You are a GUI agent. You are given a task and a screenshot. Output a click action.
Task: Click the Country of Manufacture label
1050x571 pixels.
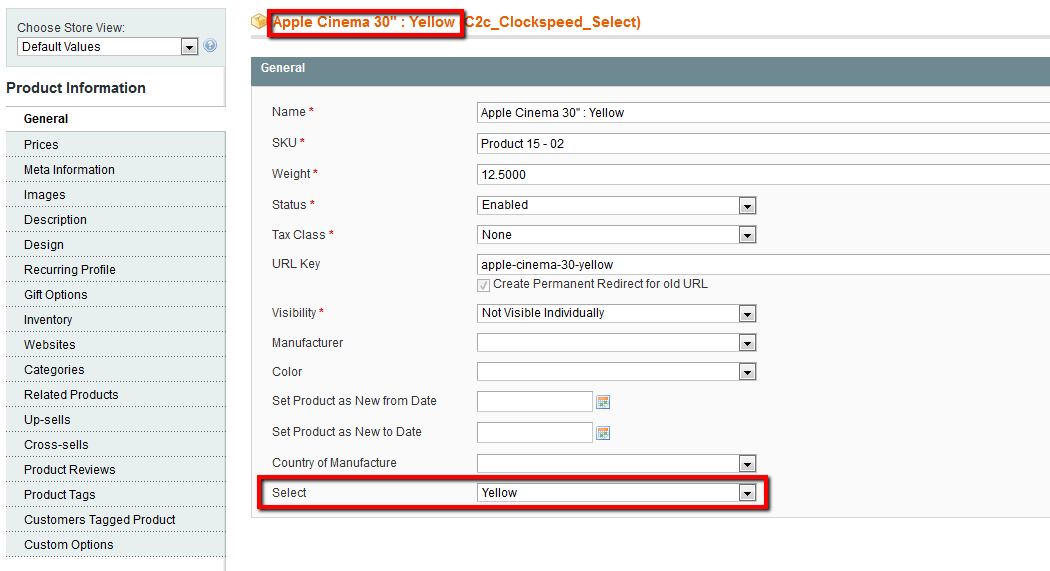point(334,463)
